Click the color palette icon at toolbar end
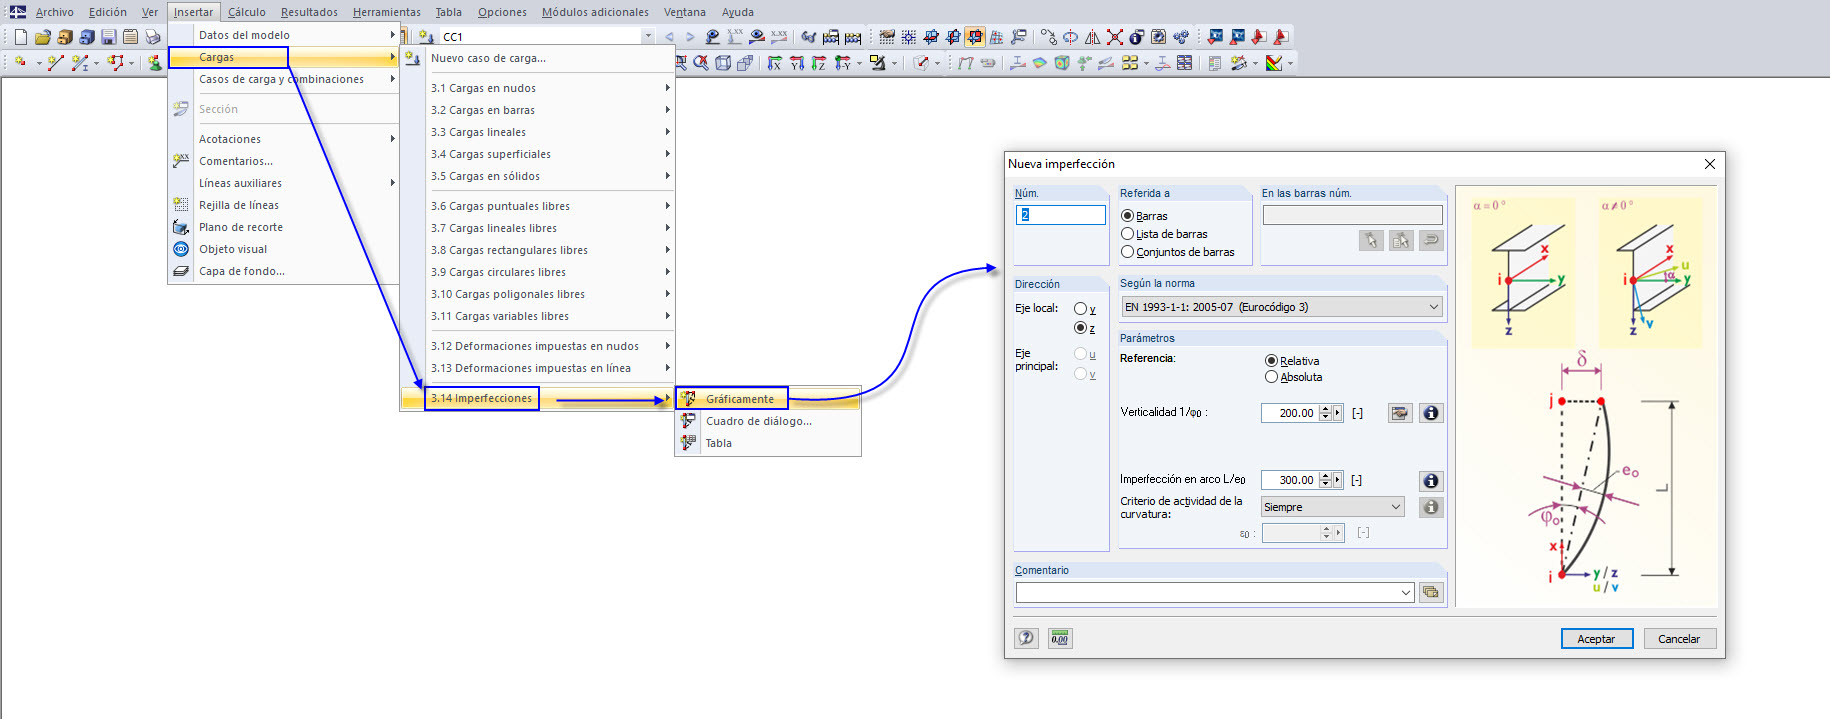This screenshot has width=1830, height=719. point(1274,63)
